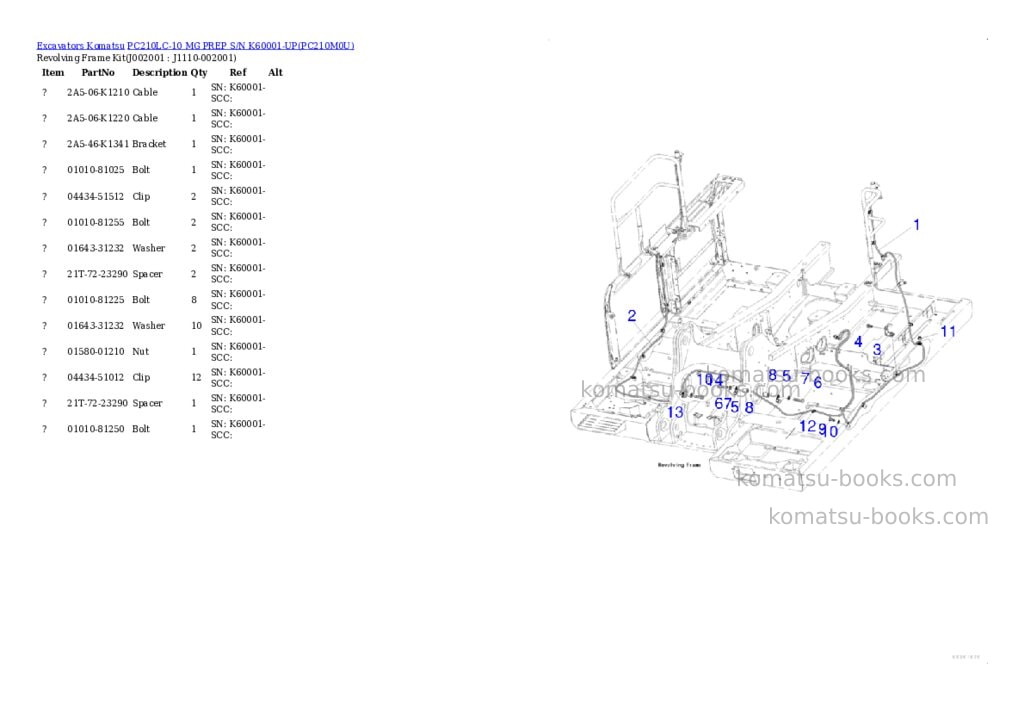
Task: Click callout number 3 on the diagram
Action: (877, 350)
